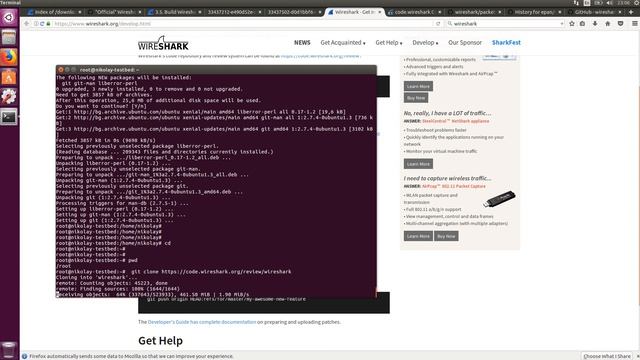
Task: Select the Terminal icon in the dock
Action: 9,117
